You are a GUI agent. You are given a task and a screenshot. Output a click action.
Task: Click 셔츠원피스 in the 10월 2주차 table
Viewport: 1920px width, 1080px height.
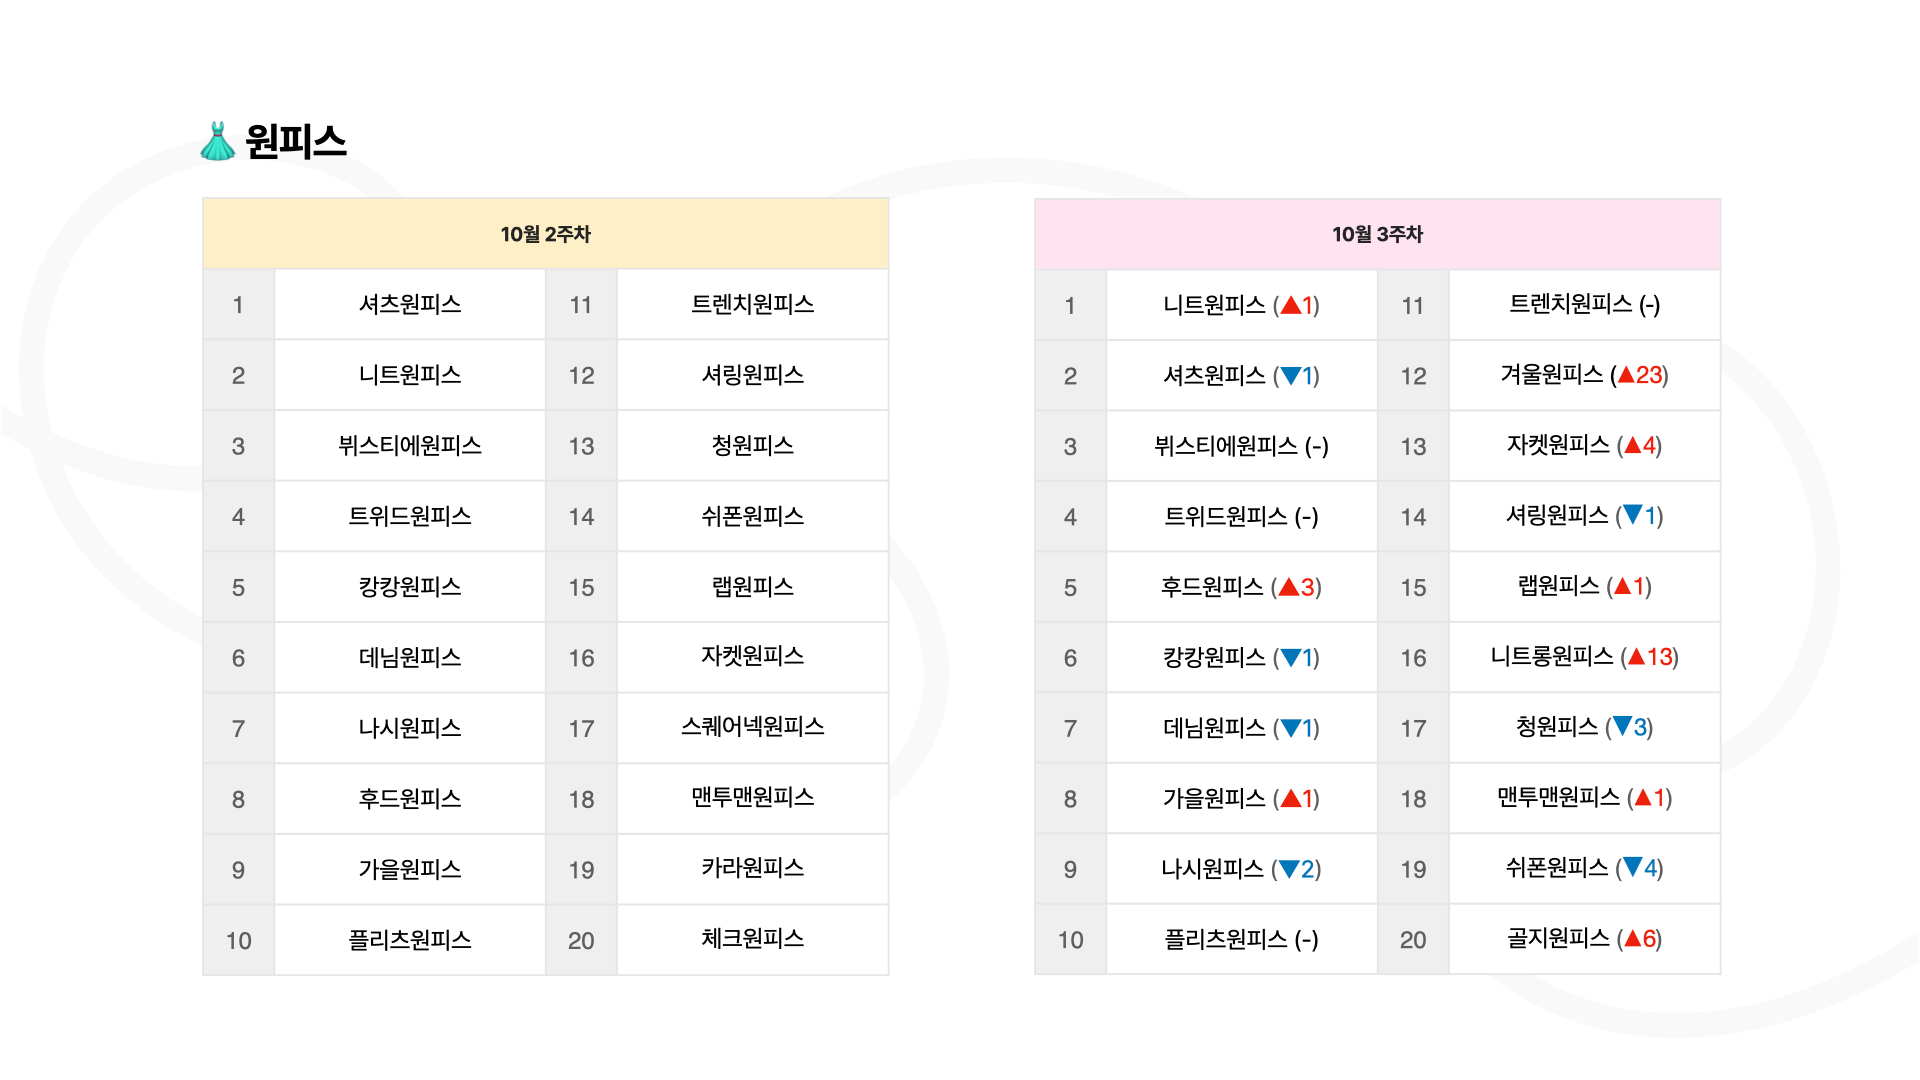tap(410, 304)
